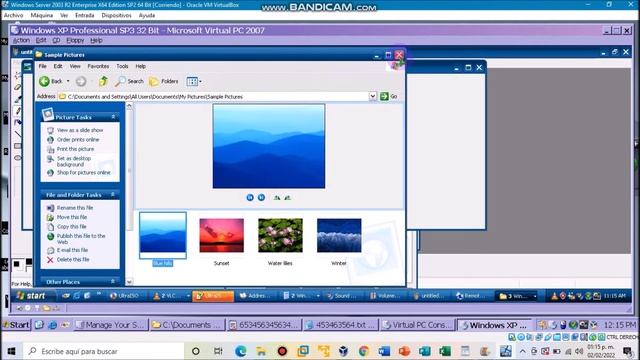
Task: Click the grayed Forward arrow button
Action: pos(81,81)
